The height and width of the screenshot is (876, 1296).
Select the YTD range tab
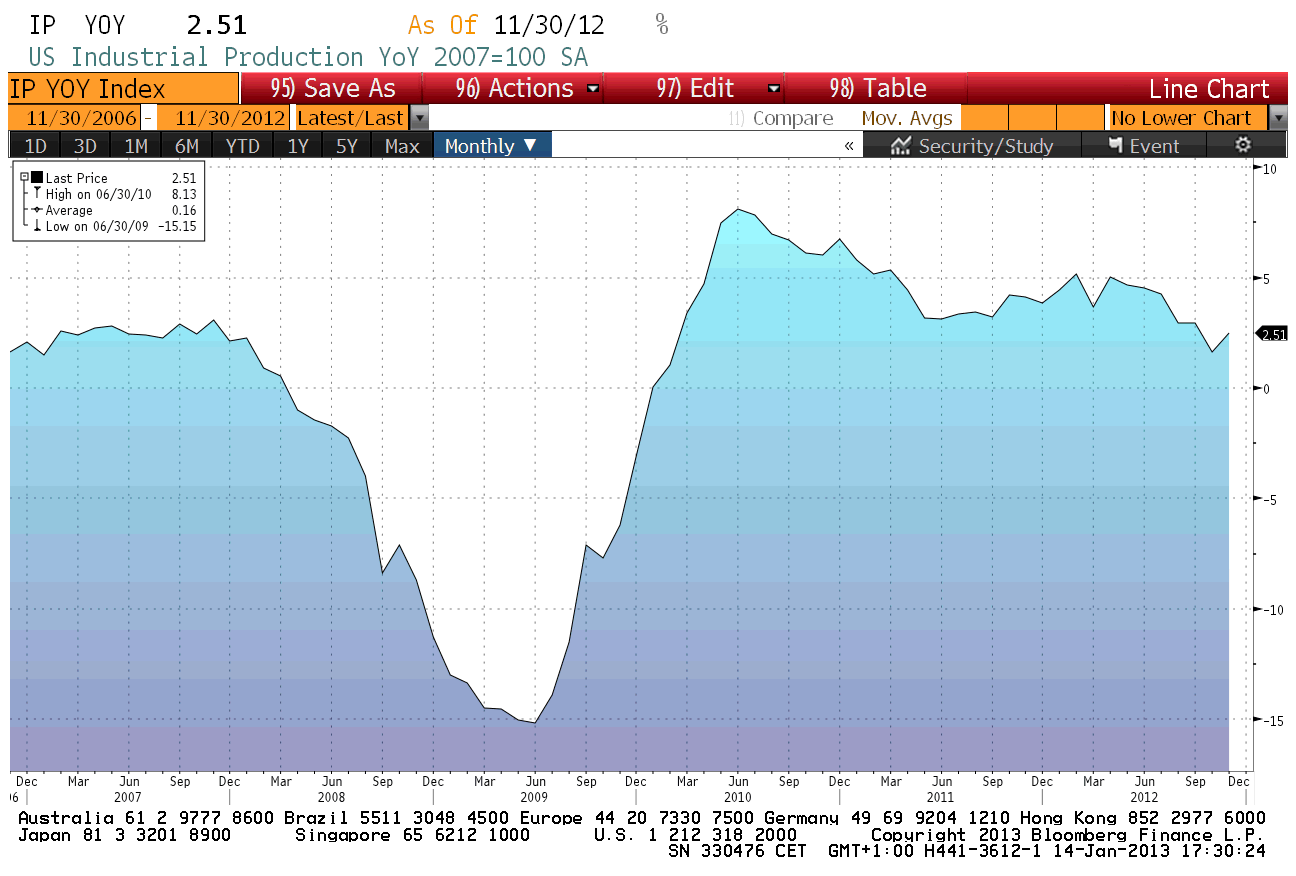point(243,146)
